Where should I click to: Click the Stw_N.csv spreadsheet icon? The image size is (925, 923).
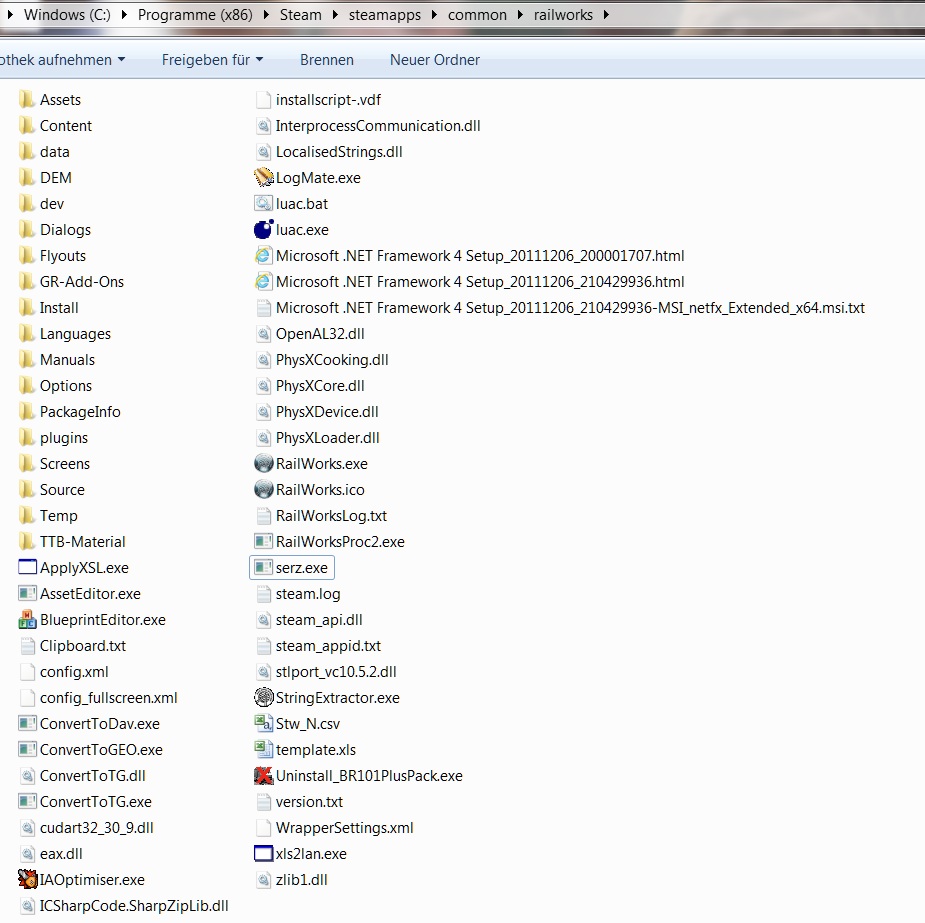pyautogui.click(x=264, y=724)
